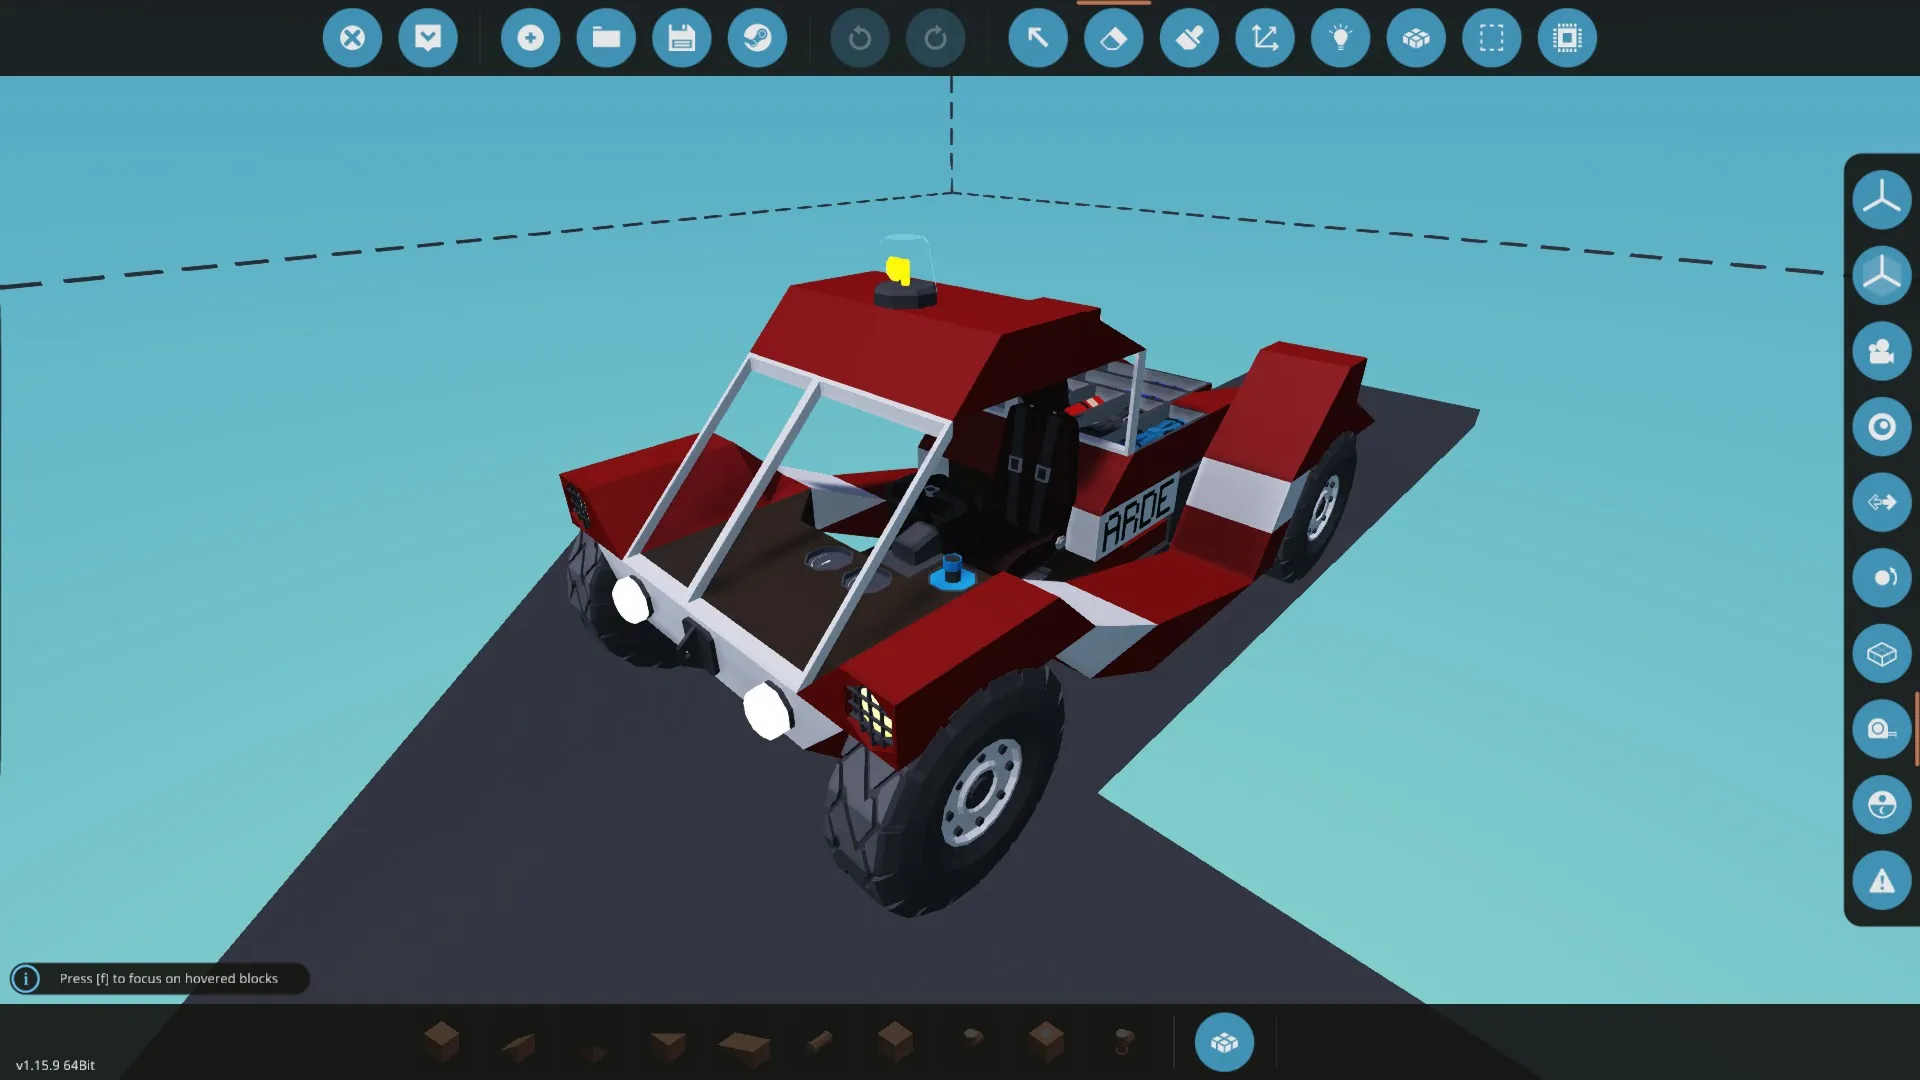This screenshot has height=1080, width=1920.
Task: Click the logic lightbulb tool
Action: tap(1340, 38)
